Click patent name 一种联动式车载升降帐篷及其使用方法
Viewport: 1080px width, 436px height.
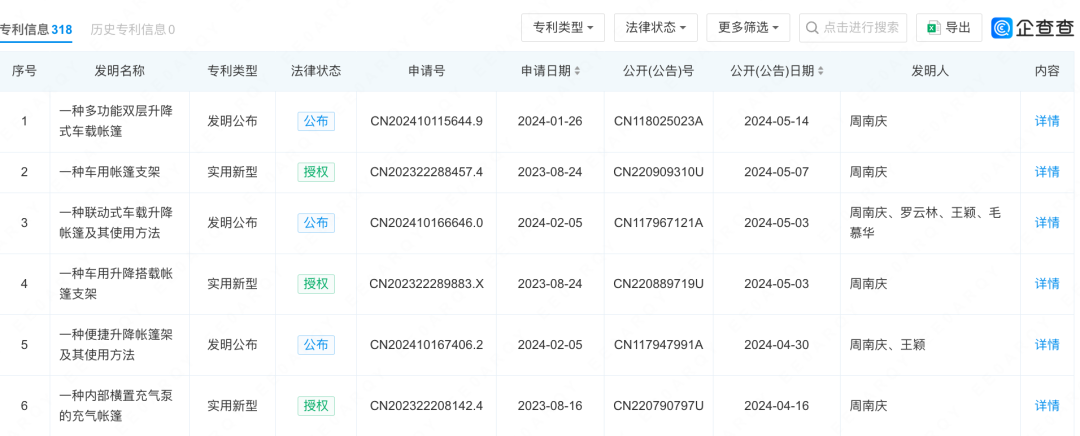(x=116, y=222)
